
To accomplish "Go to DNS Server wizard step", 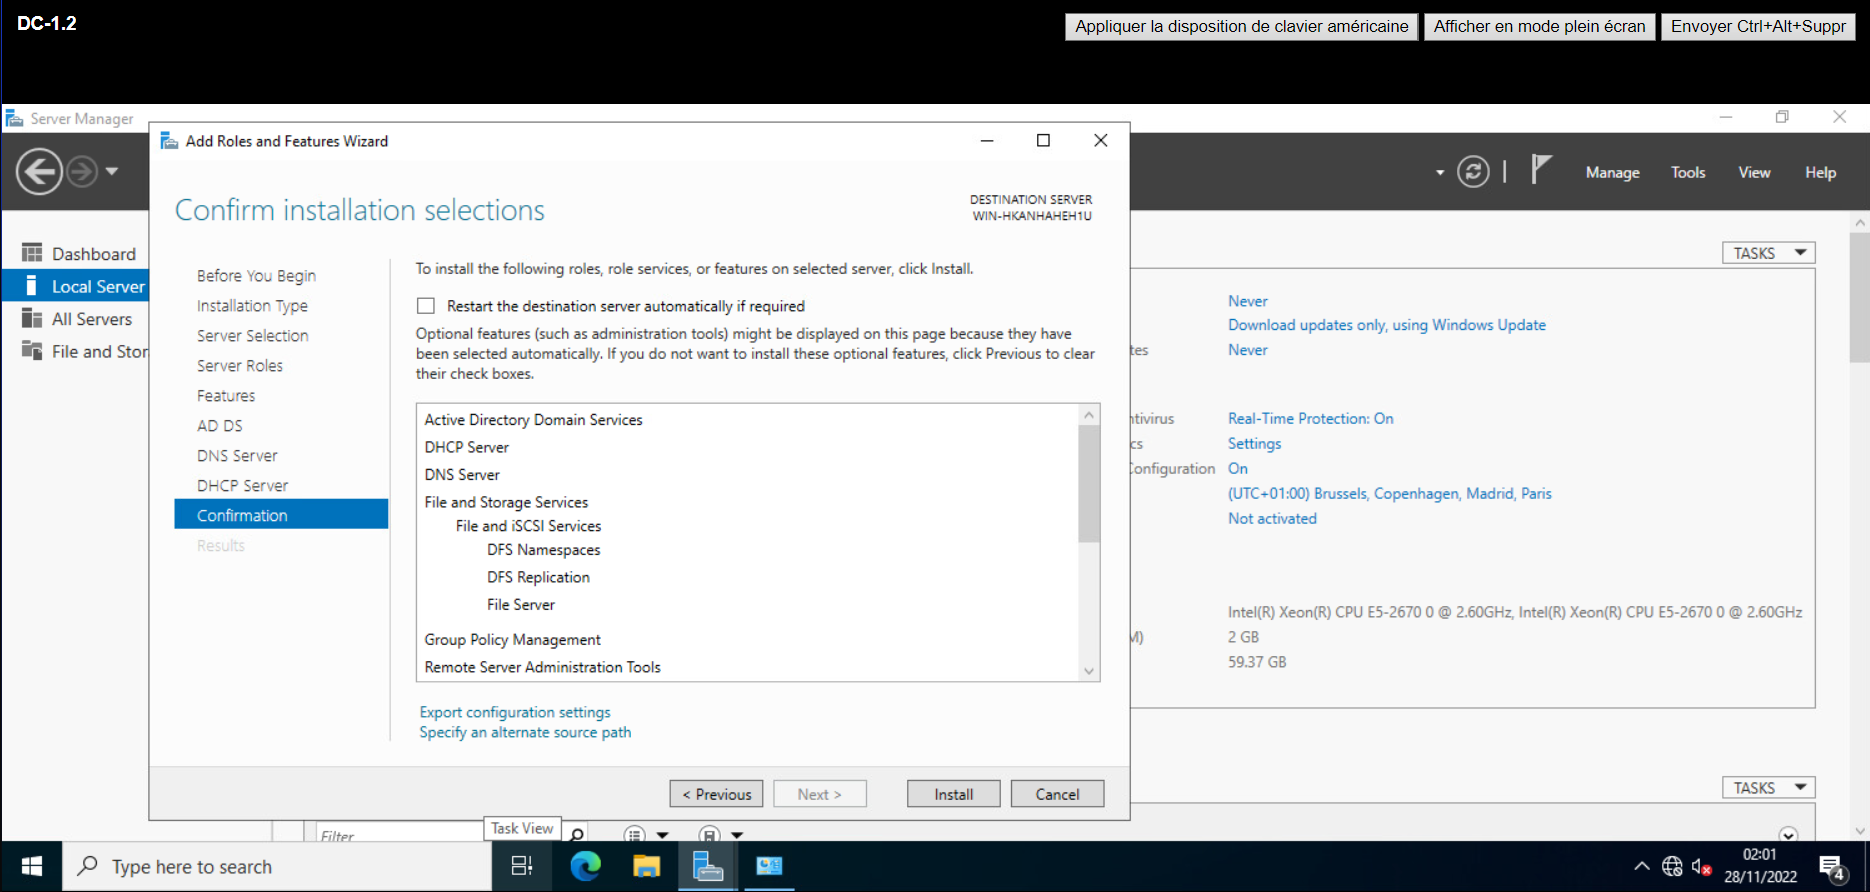I will coord(237,455).
